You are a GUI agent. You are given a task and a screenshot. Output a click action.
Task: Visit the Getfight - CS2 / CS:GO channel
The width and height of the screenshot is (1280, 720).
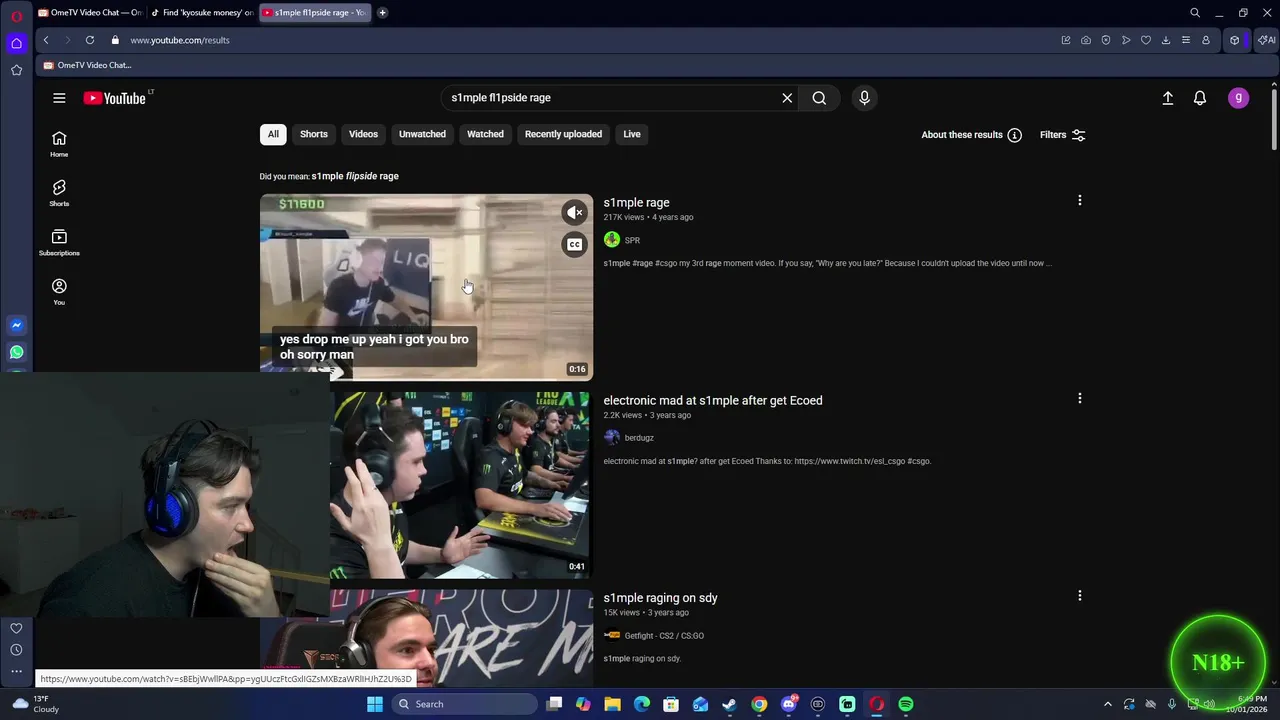664,635
